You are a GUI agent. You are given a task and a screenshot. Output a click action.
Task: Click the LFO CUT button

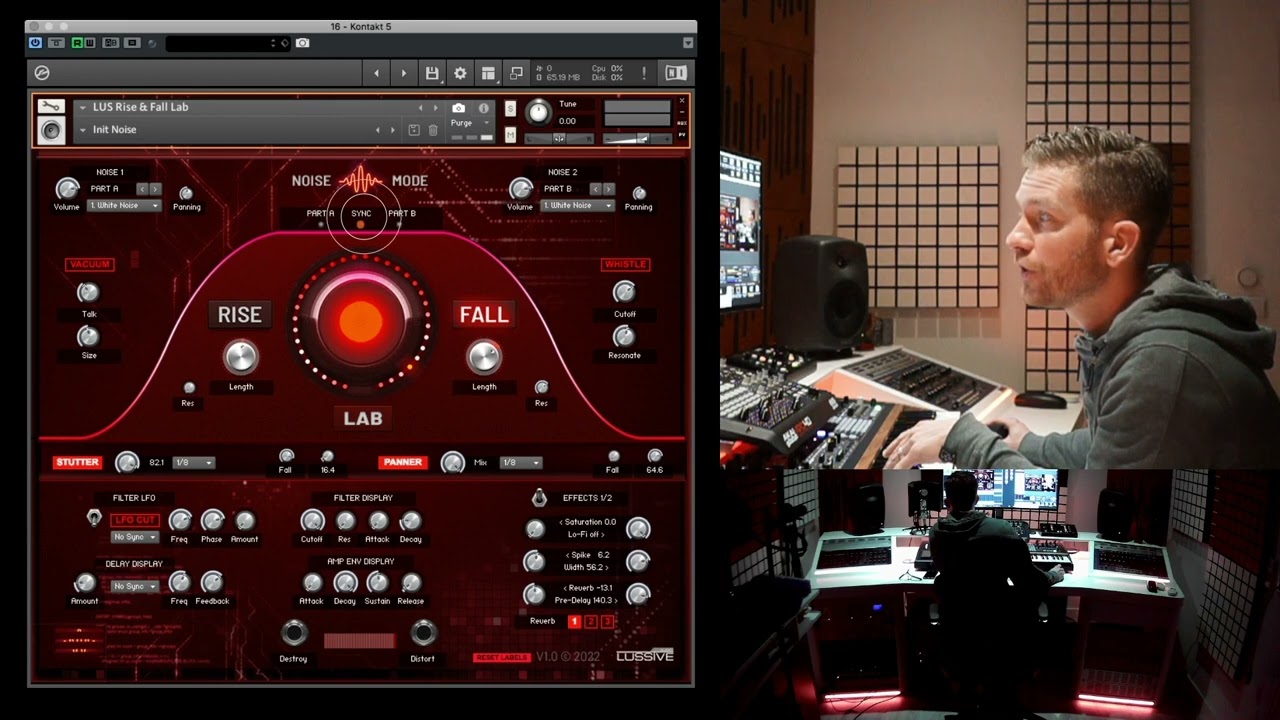(x=134, y=520)
